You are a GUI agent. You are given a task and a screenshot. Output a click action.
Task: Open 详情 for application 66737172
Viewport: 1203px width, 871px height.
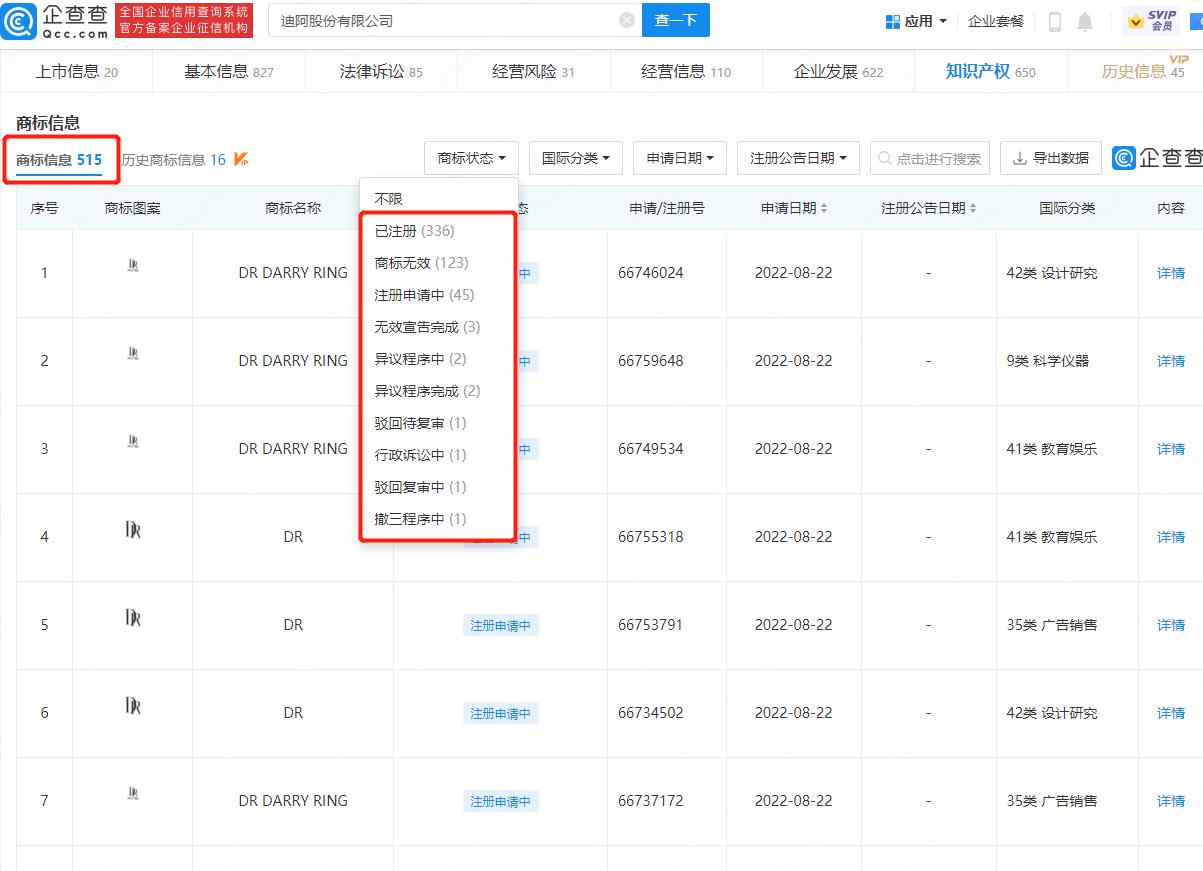pyautogui.click(x=1171, y=801)
